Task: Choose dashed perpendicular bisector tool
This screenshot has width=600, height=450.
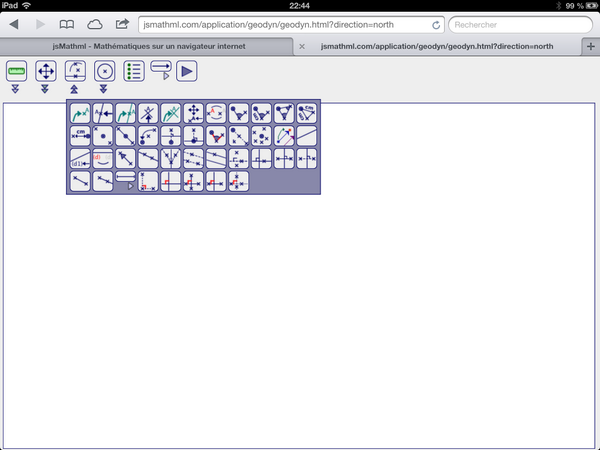Action: point(307,158)
